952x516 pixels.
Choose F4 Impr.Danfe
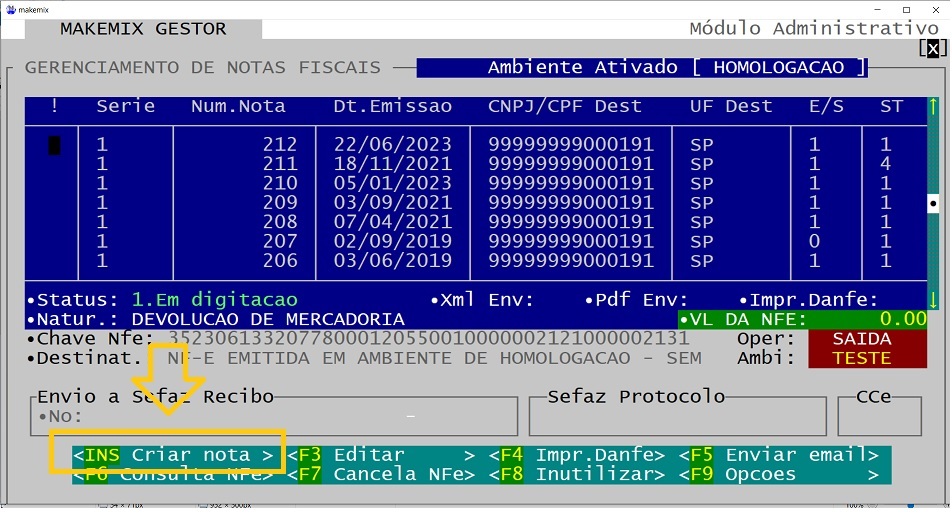coord(577,455)
